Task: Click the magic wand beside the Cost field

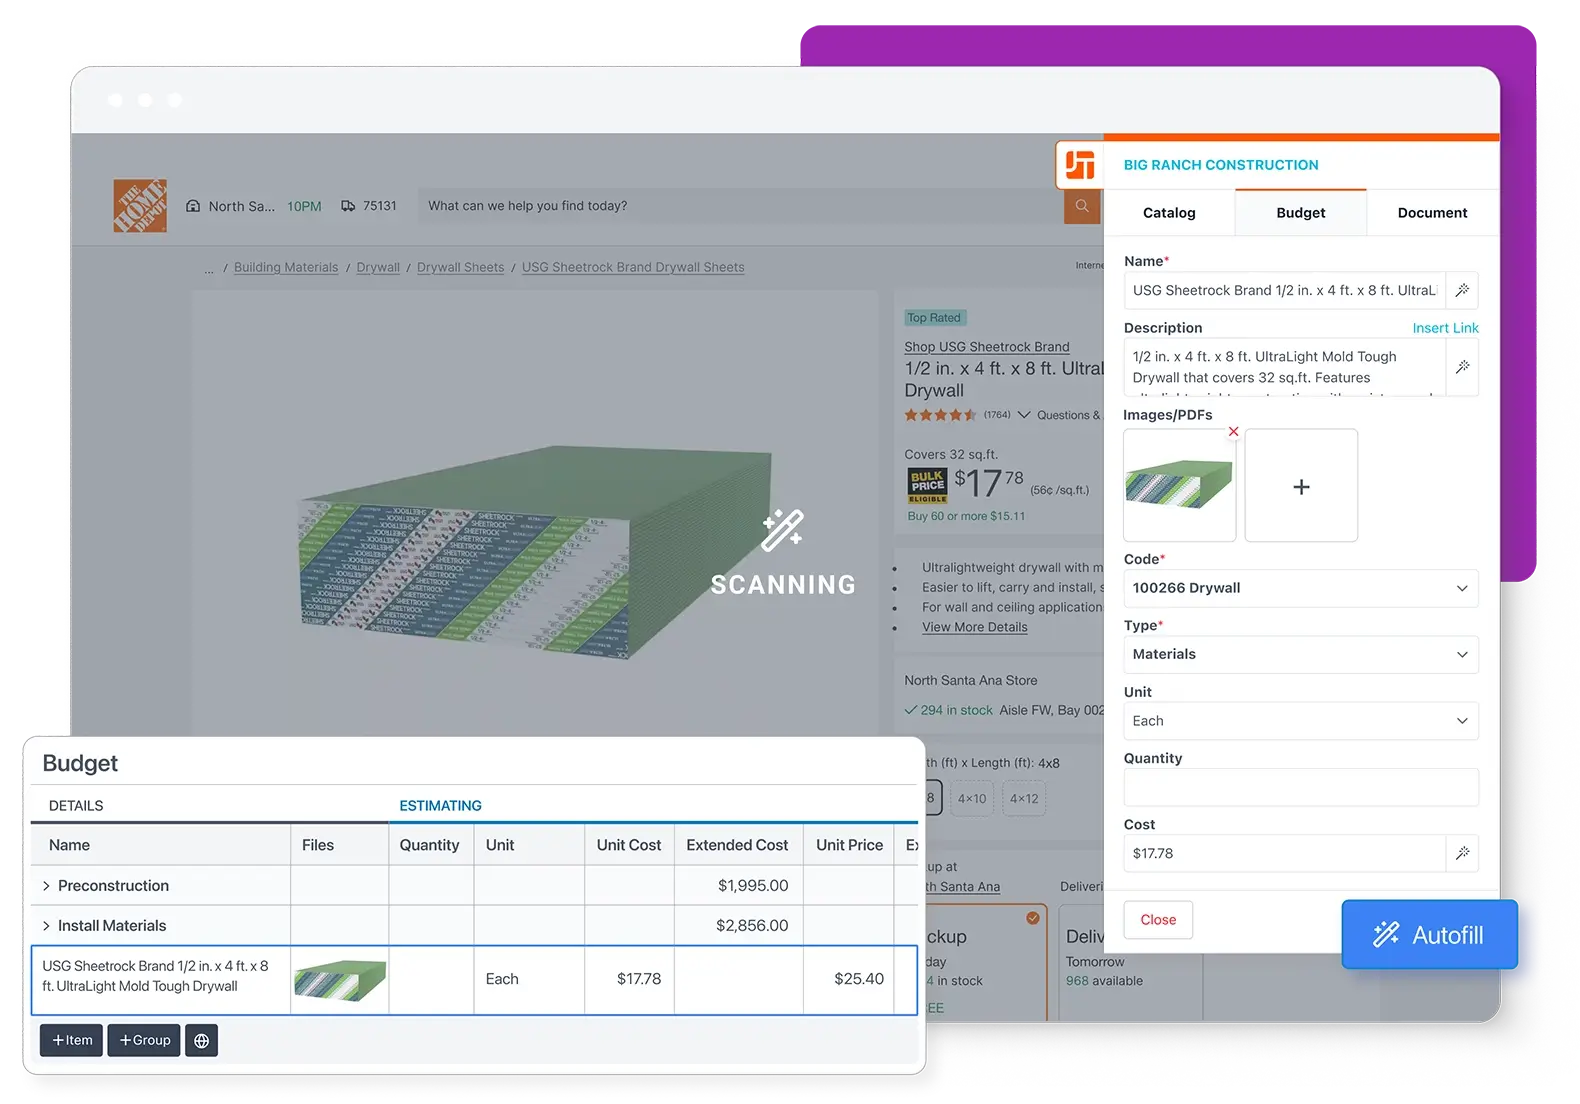Action: point(1462,853)
